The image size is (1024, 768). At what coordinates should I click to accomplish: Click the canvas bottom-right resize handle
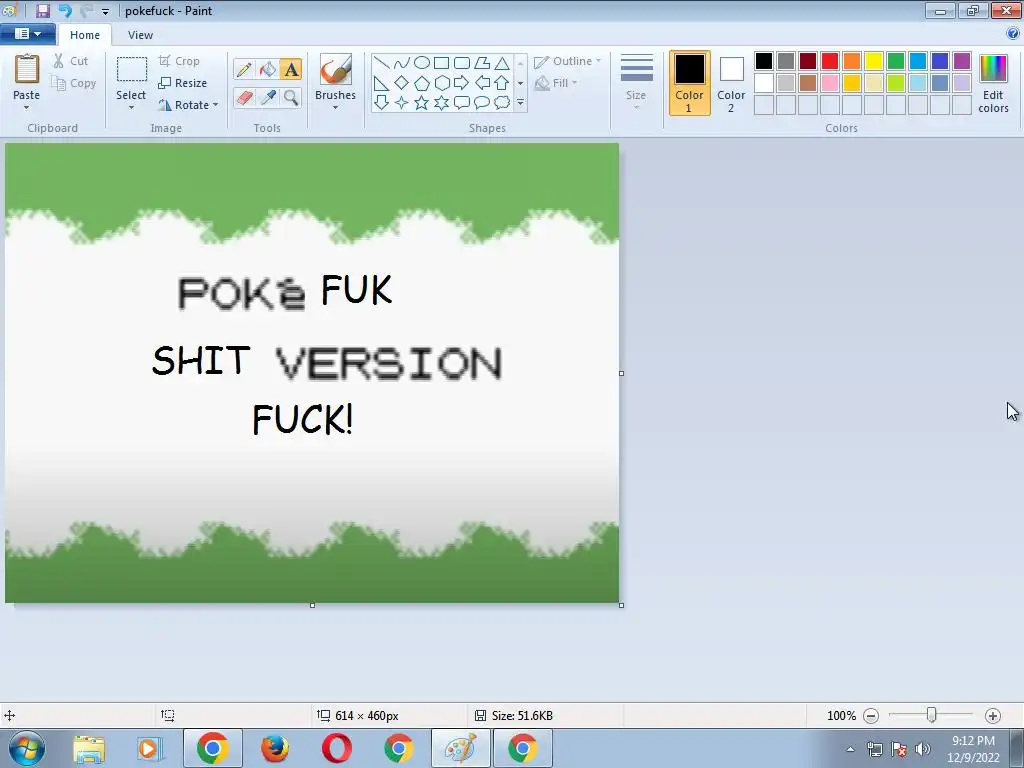click(621, 605)
